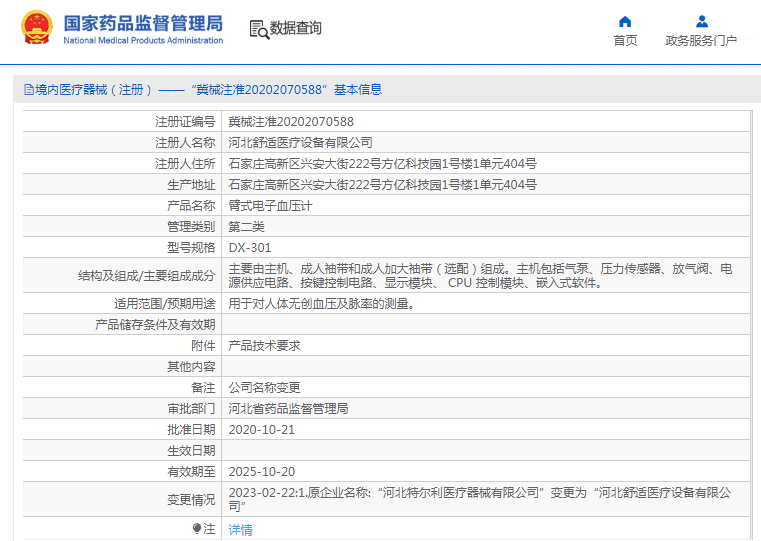Go to 首页 text link
The width and height of the screenshot is (761, 541).
(625, 41)
